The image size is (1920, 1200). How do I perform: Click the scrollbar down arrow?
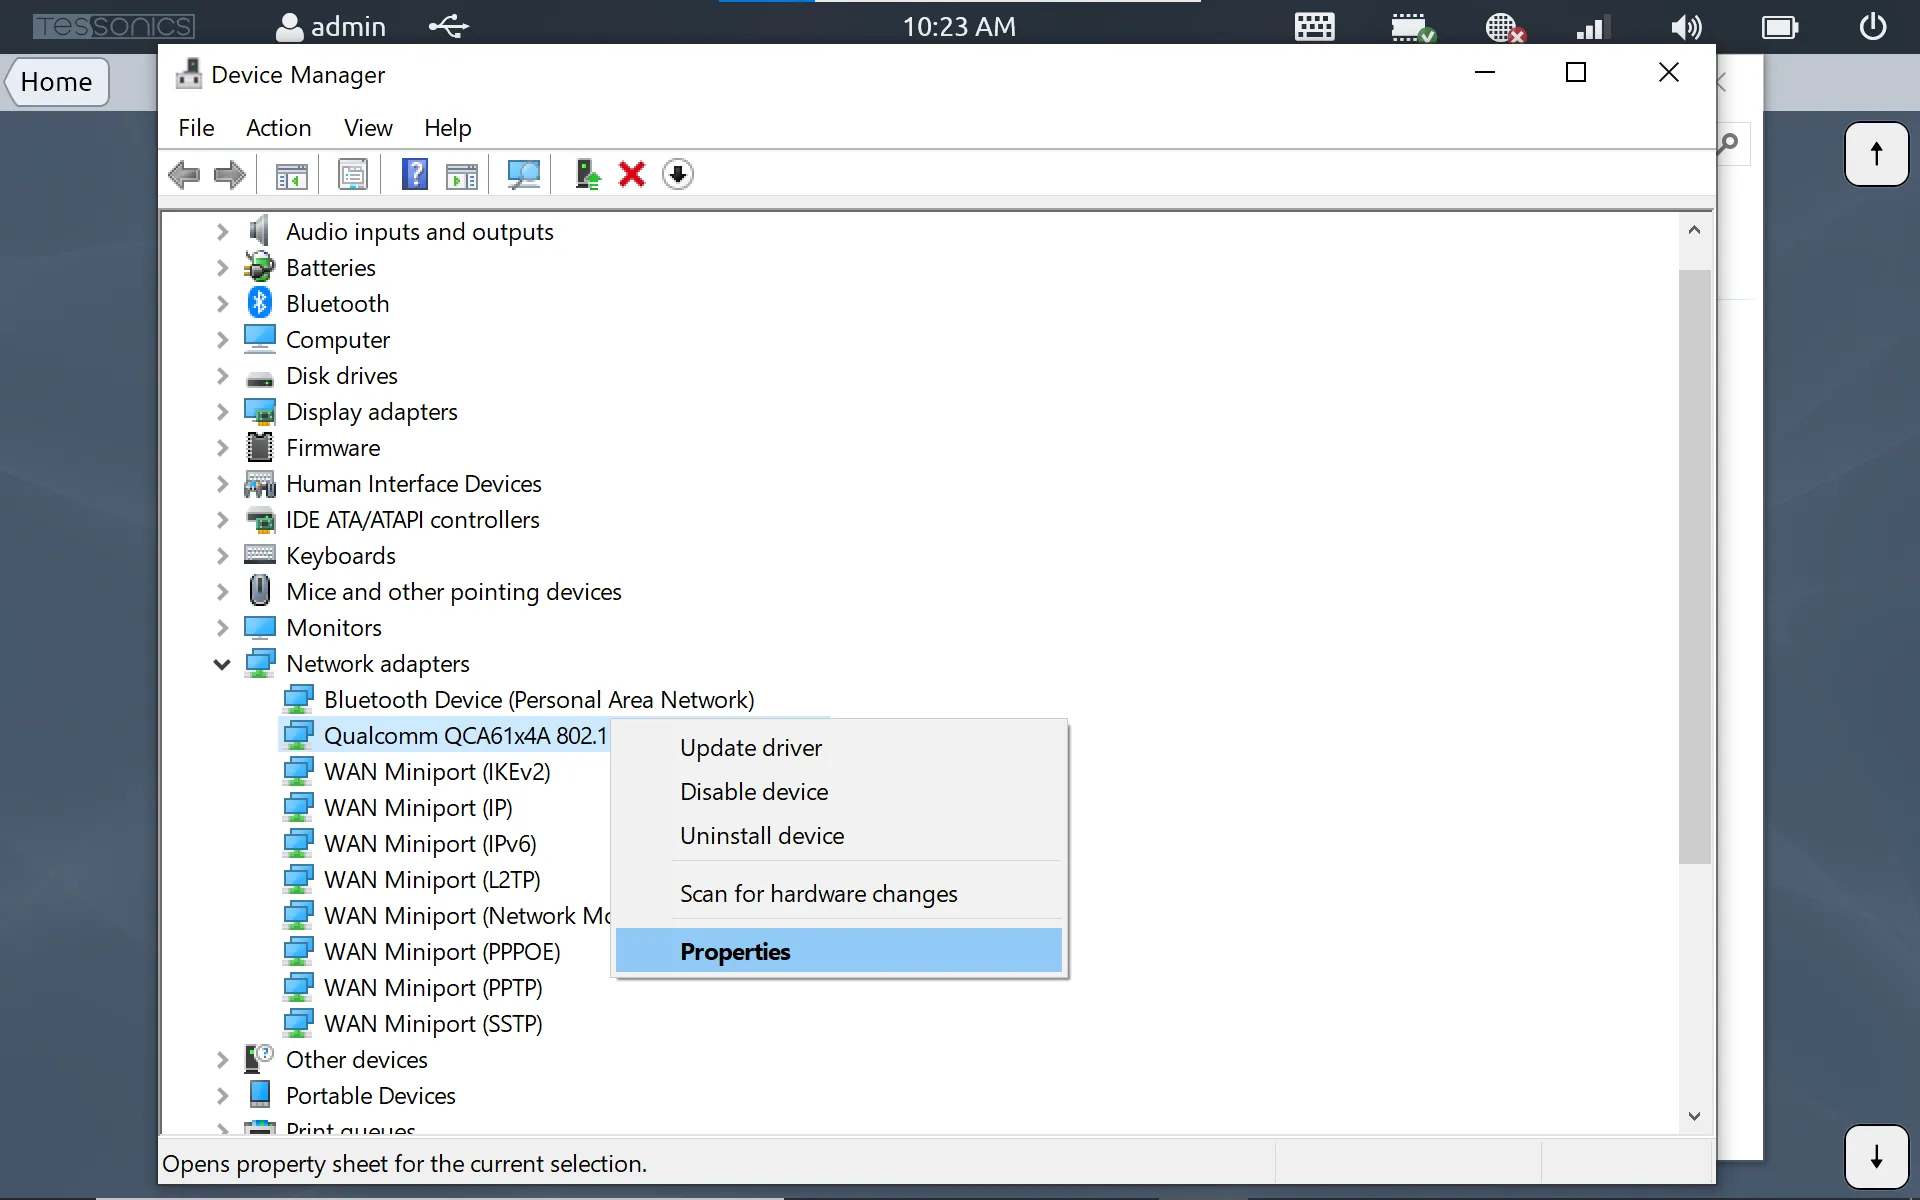[1694, 1116]
